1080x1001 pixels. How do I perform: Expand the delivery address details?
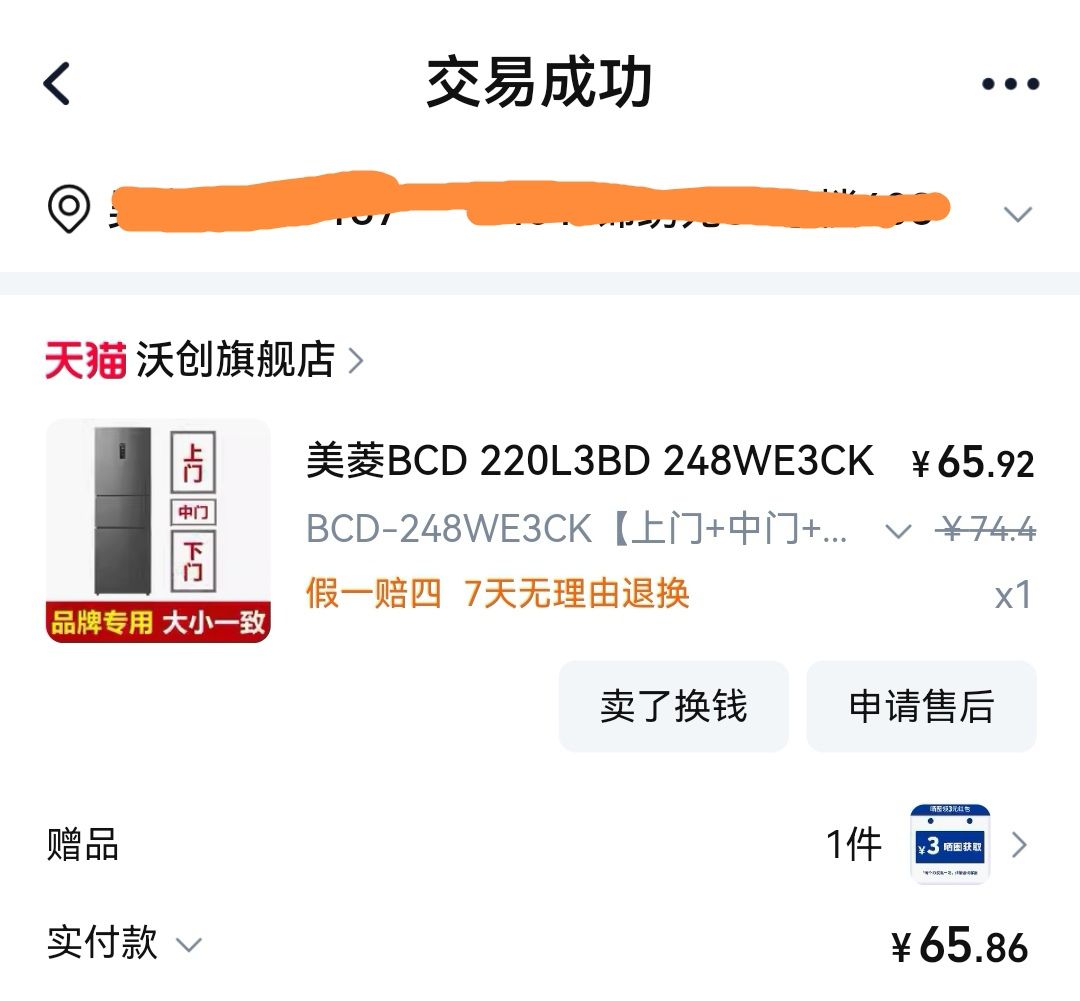[1017, 214]
